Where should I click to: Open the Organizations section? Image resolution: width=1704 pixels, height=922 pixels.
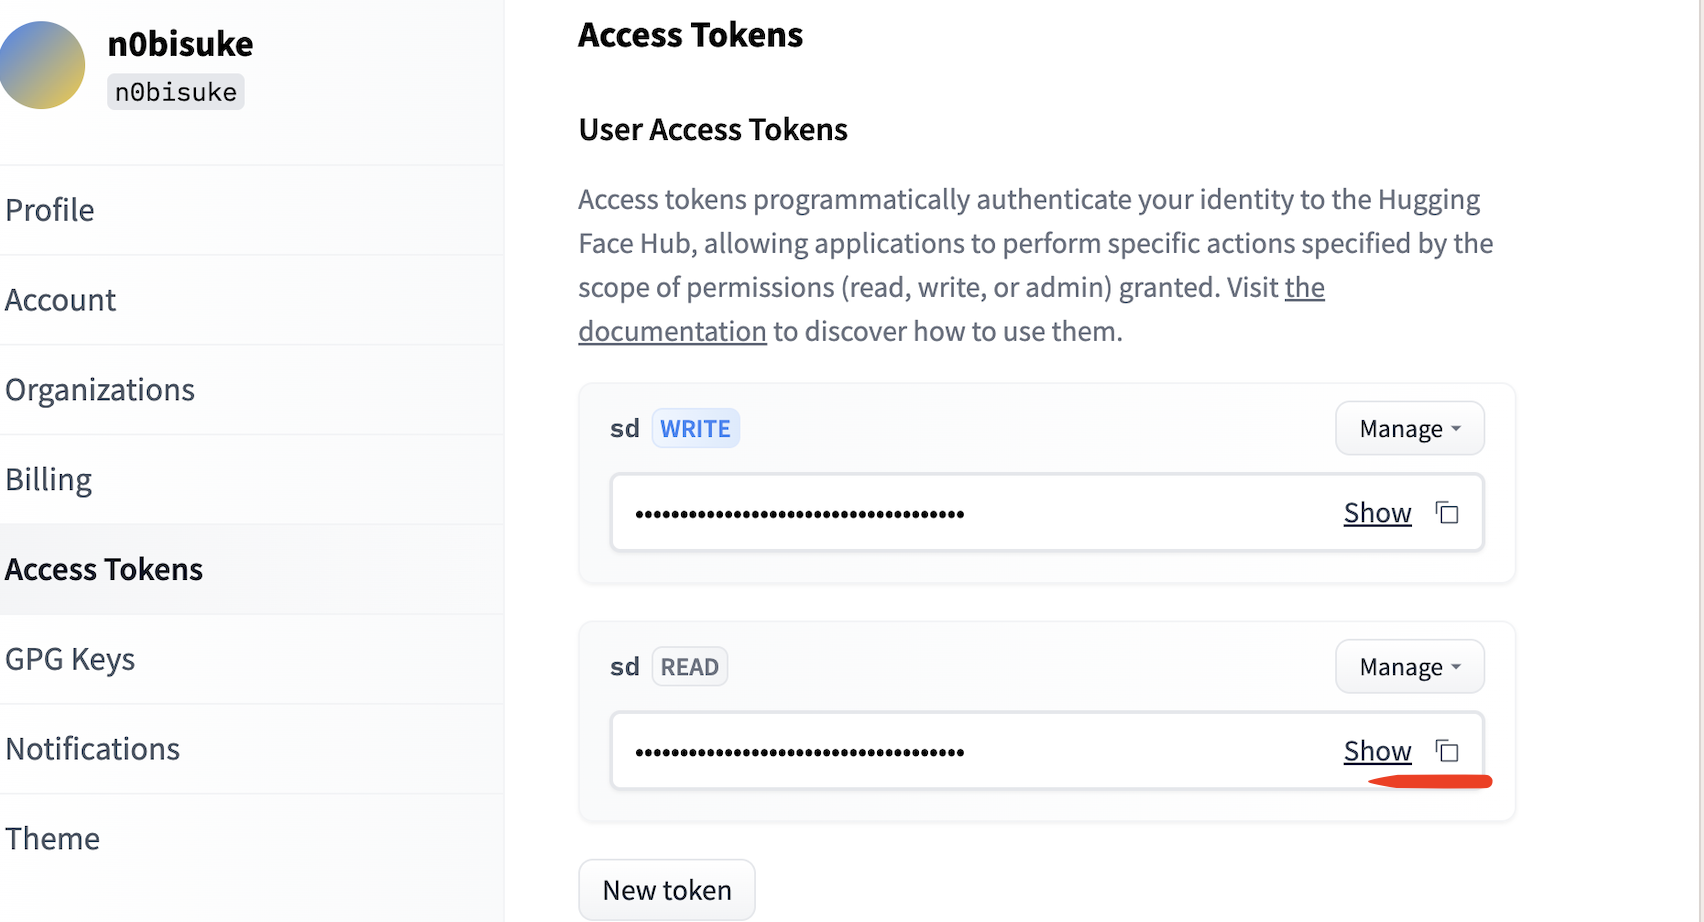click(100, 390)
